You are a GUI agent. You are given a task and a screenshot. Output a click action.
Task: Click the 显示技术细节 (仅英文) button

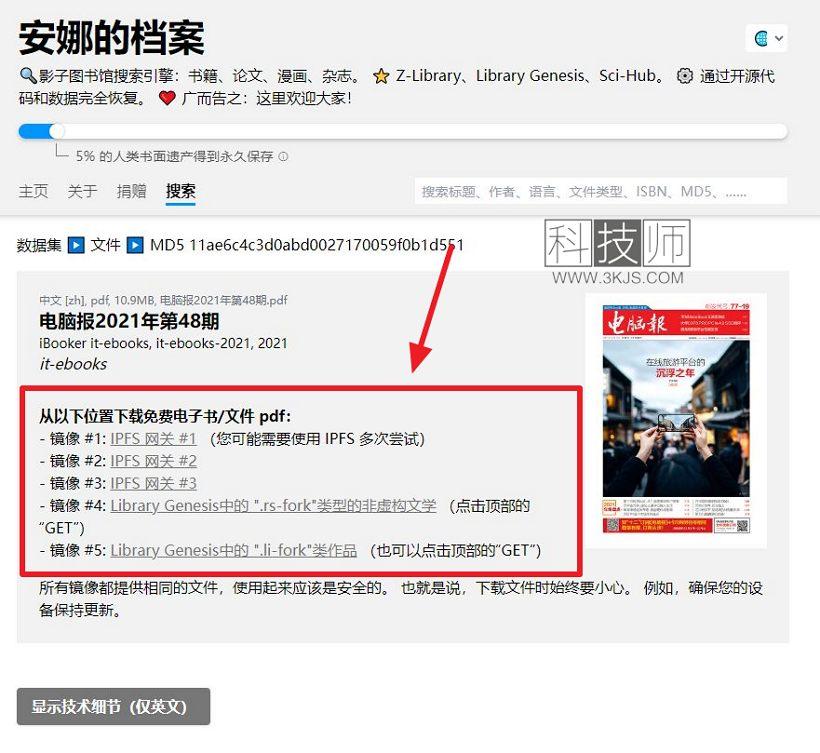tap(113, 706)
